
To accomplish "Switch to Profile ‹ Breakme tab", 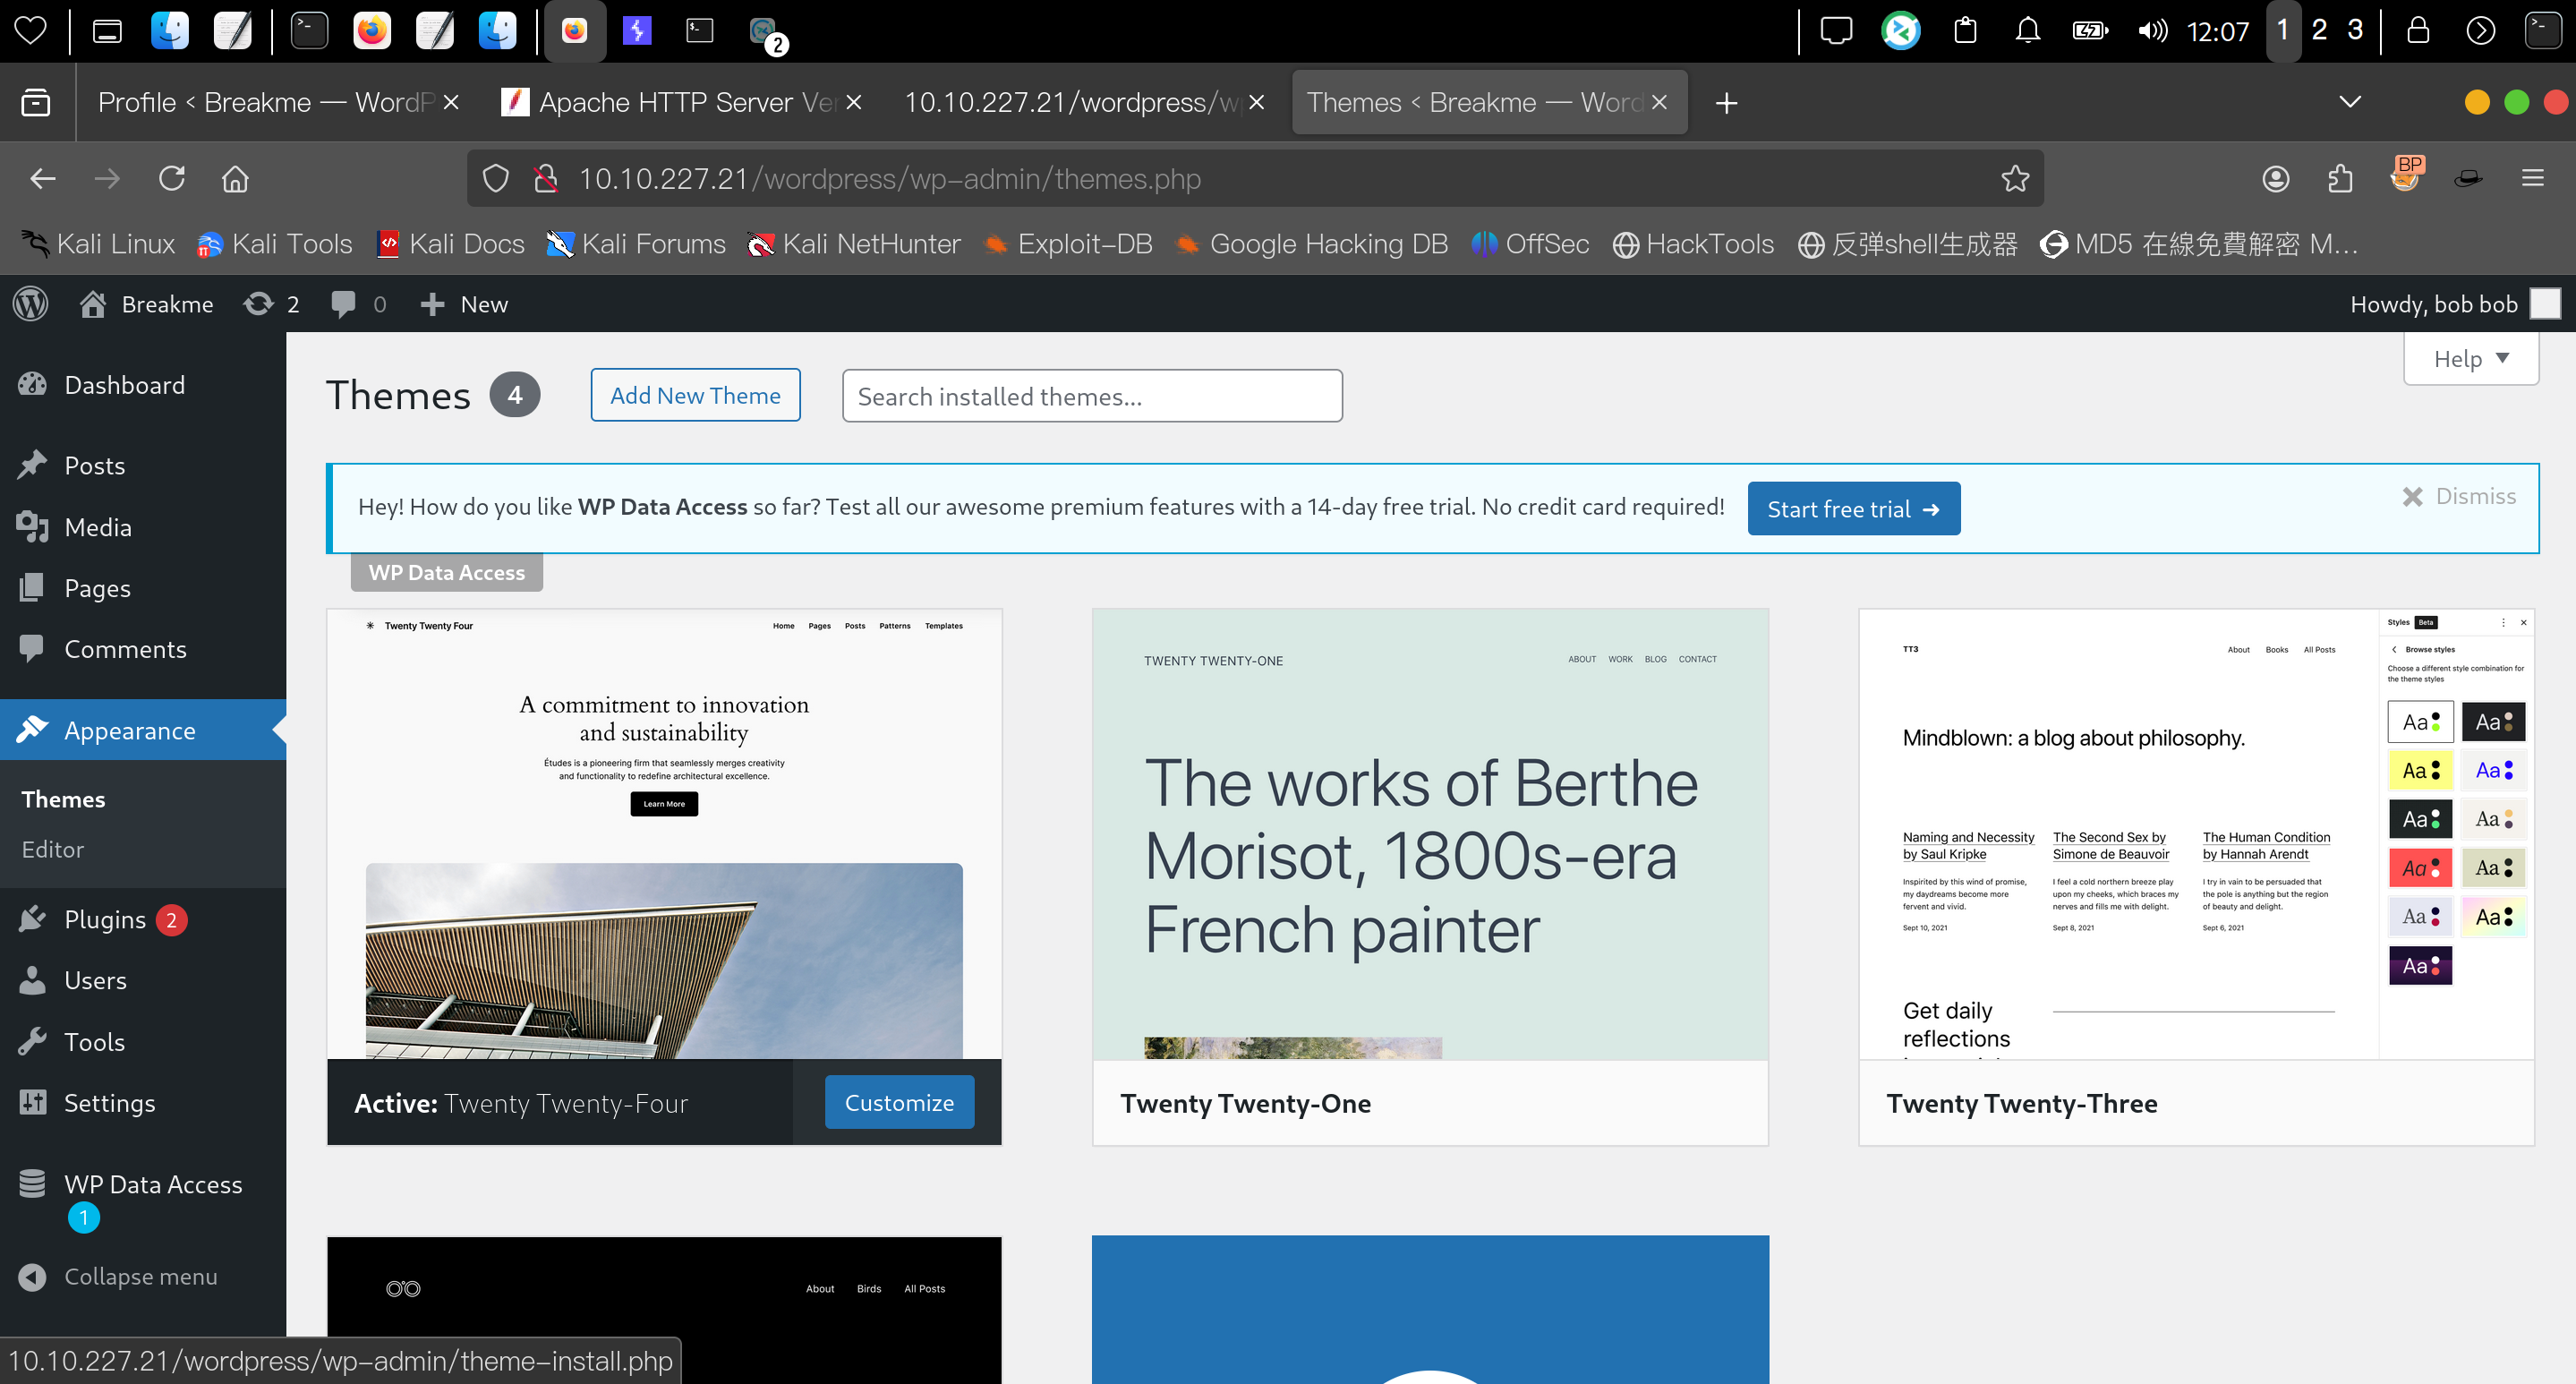I will [265, 102].
